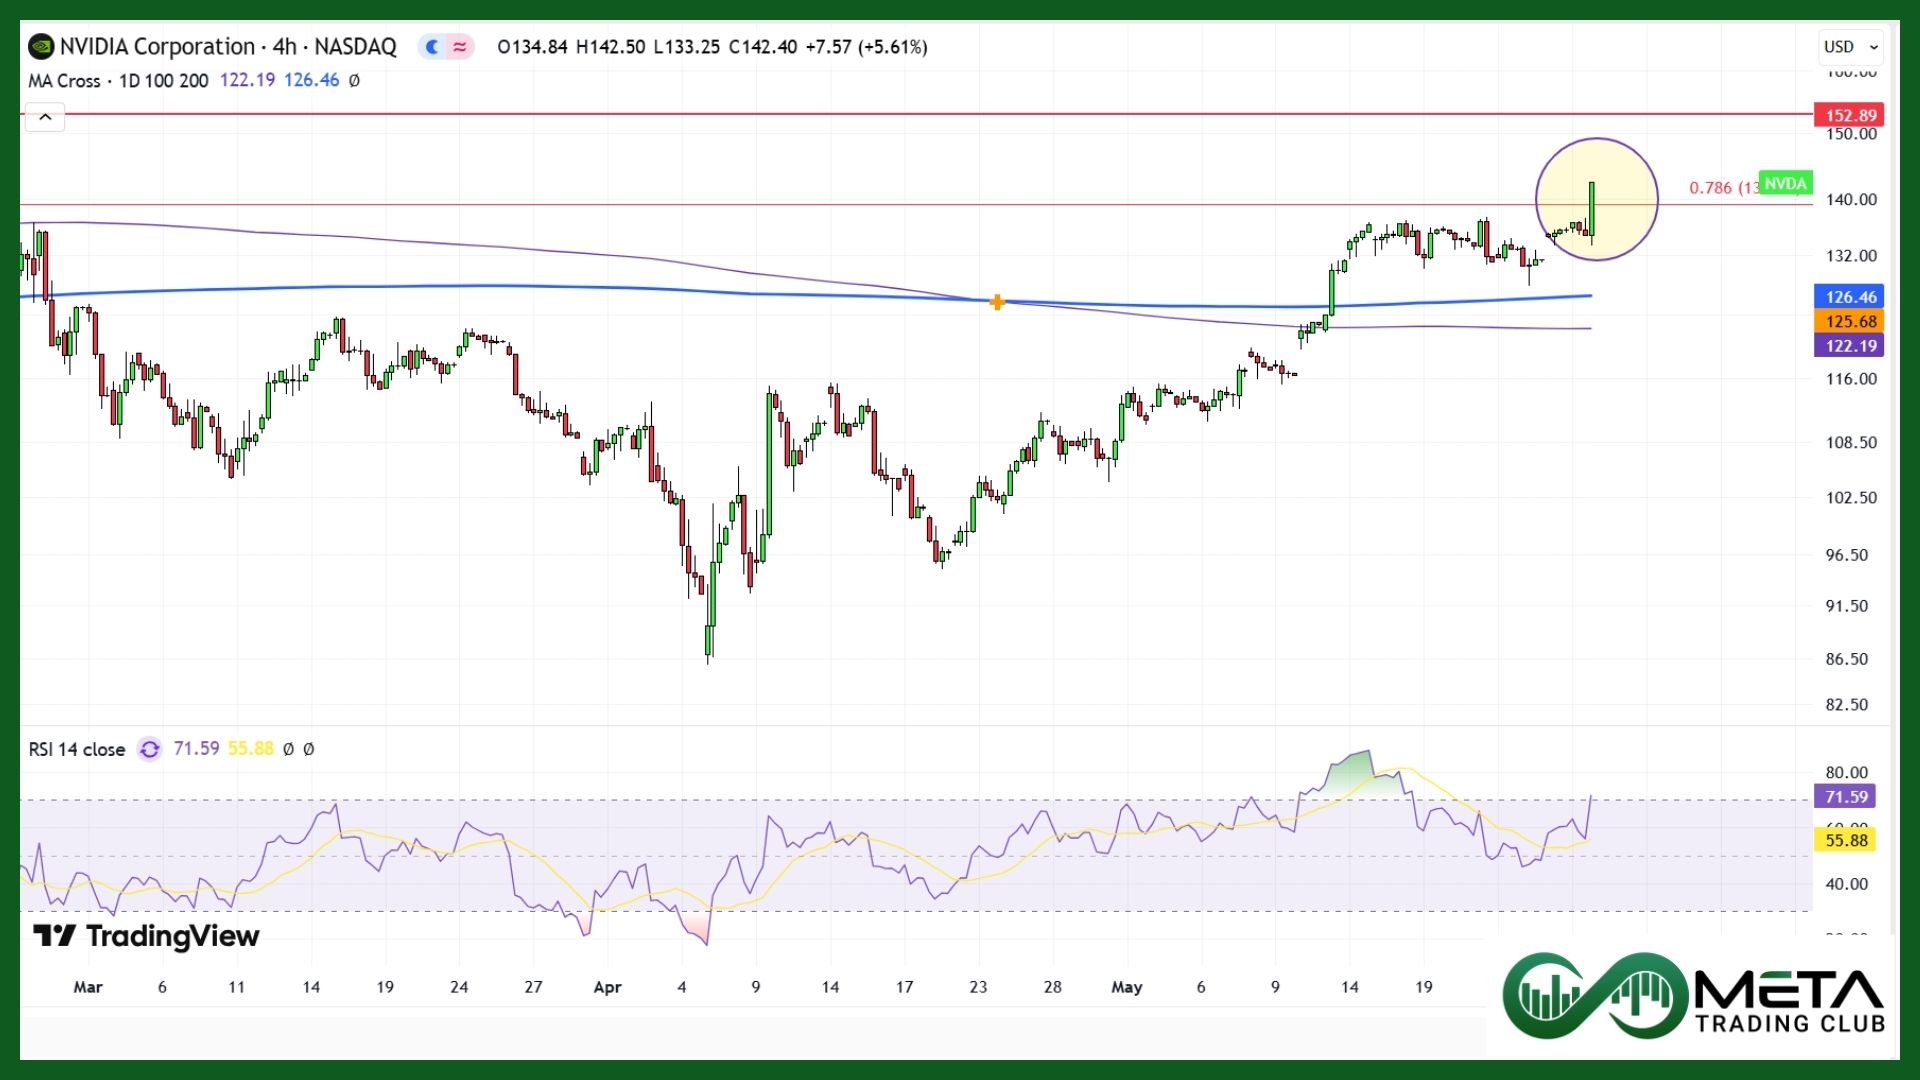Click the May label on time axis
Screen dimensions: 1920x1080
click(1126, 987)
